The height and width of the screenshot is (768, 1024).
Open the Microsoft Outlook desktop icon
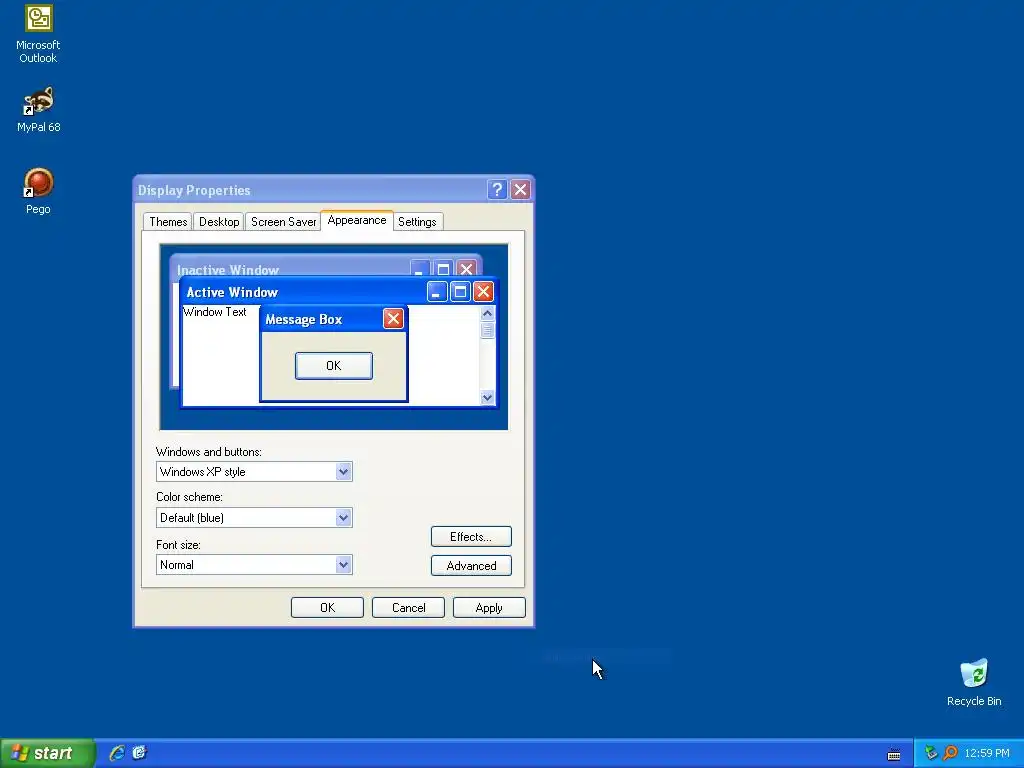click(x=38, y=34)
